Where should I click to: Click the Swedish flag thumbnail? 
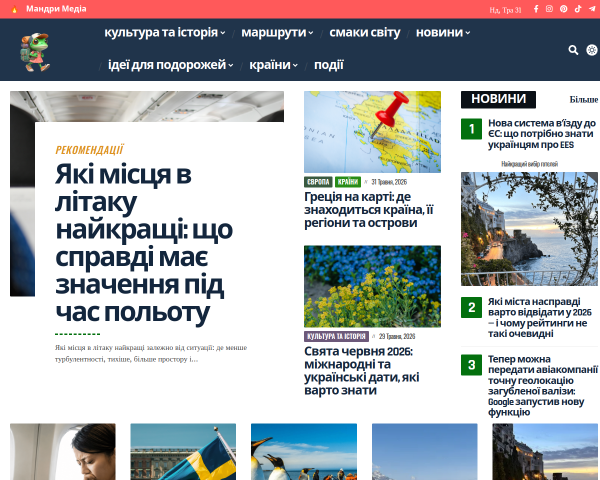click(x=183, y=452)
